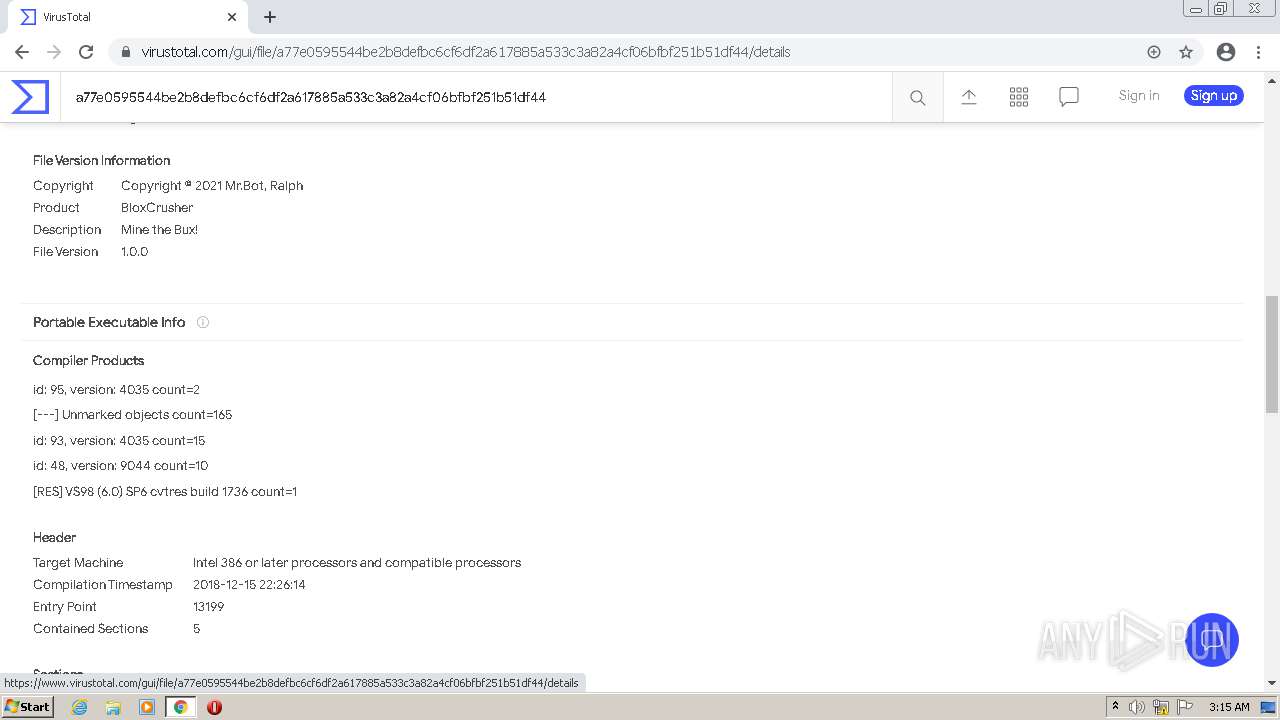Reload the page
1280x720 pixels.
pyautogui.click(x=86, y=52)
